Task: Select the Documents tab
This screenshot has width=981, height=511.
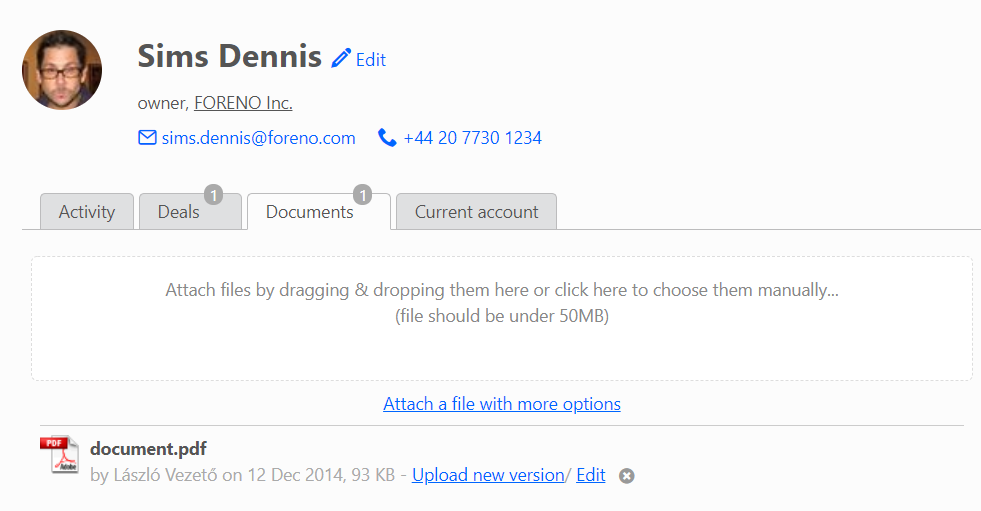Action: (x=319, y=211)
